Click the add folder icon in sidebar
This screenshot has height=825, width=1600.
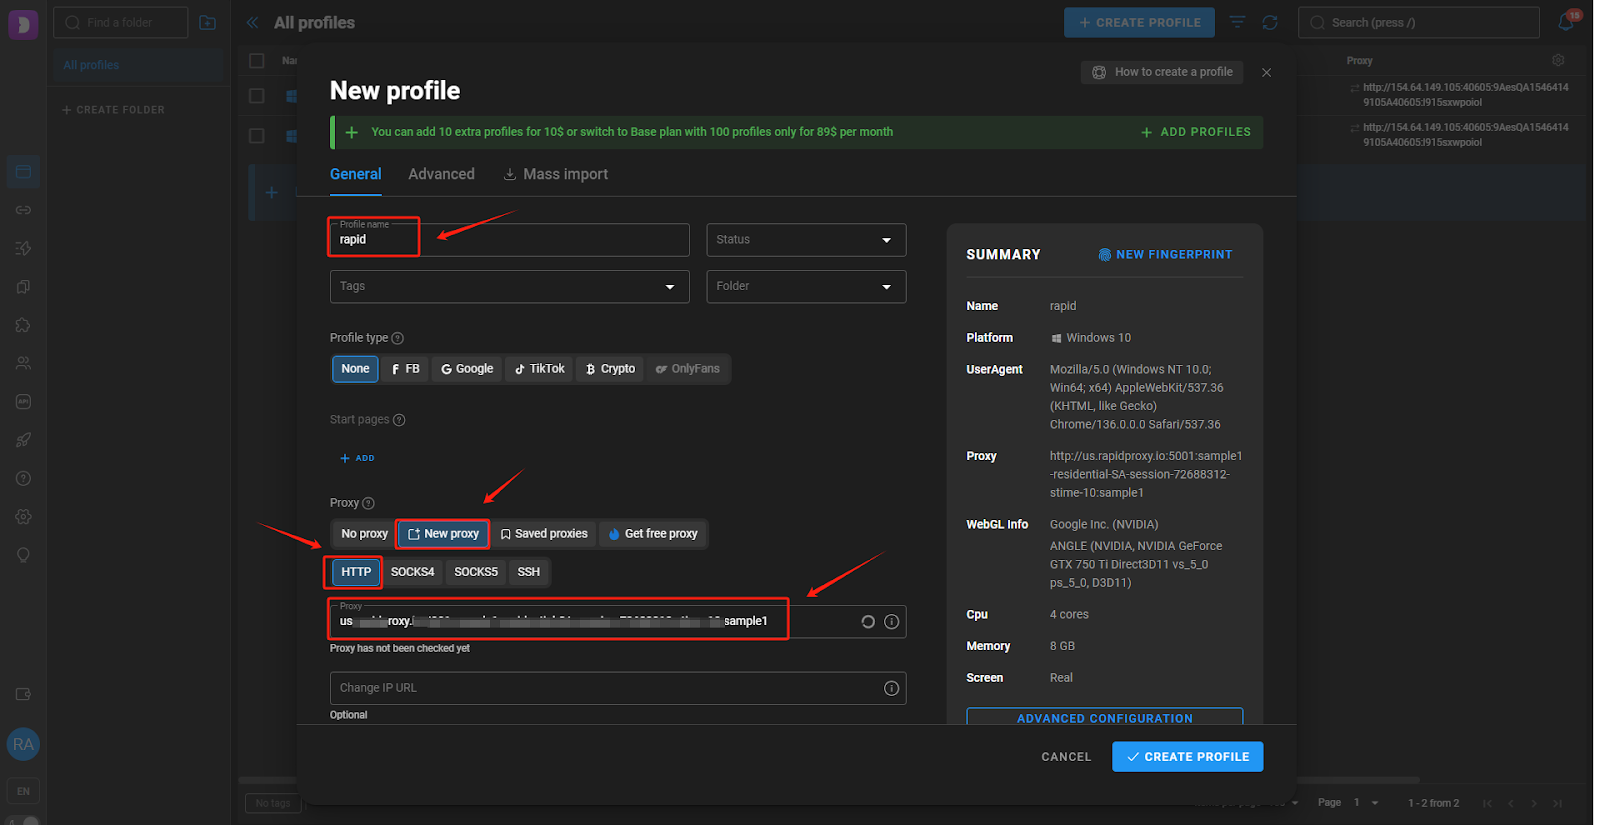click(207, 22)
